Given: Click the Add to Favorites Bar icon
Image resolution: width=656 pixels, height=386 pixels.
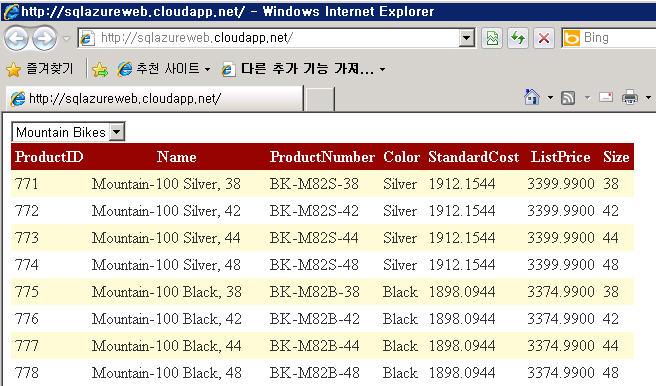Looking at the screenshot, I should coord(100,69).
